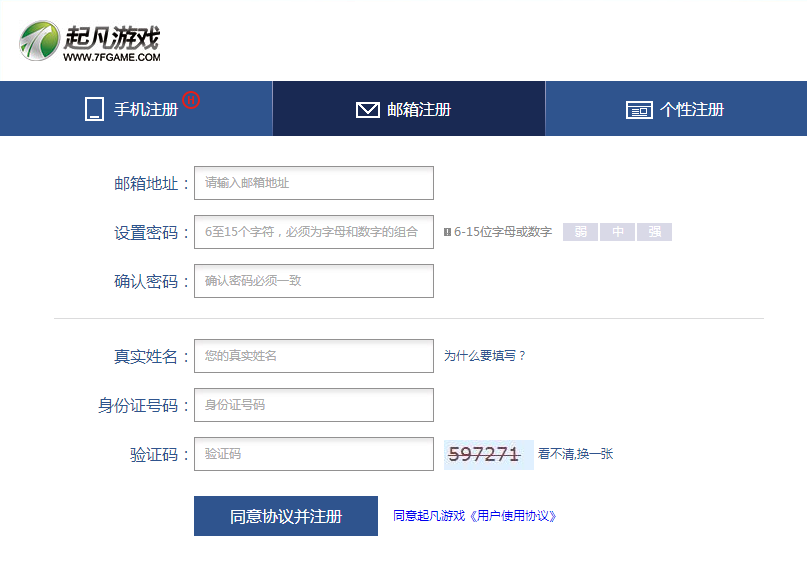Switch to the 手机注册 tab
The height and width of the screenshot is (585, 807).
(x=135, y=108)
